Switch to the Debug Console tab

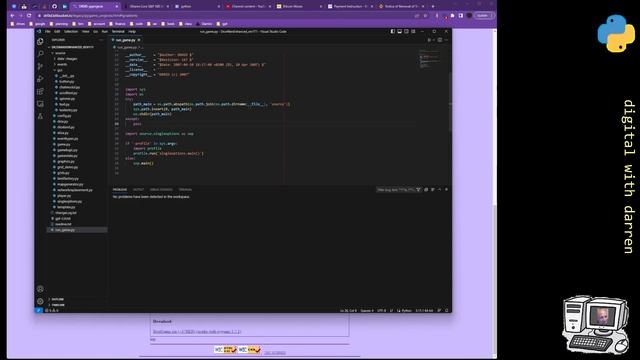point(161,189)
